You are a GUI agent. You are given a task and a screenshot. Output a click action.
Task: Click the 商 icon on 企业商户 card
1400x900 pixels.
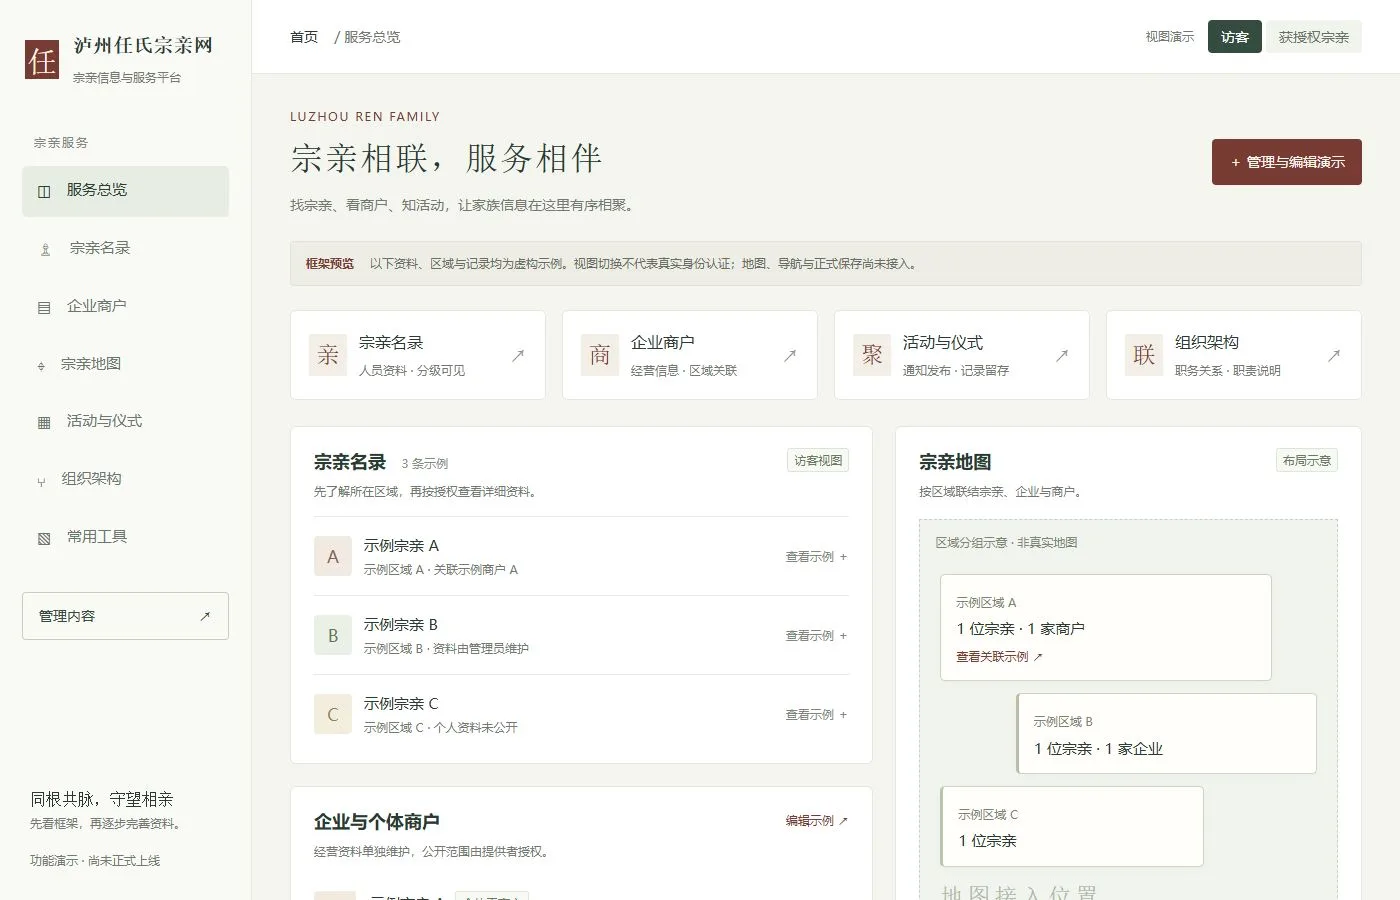[600, 355]
